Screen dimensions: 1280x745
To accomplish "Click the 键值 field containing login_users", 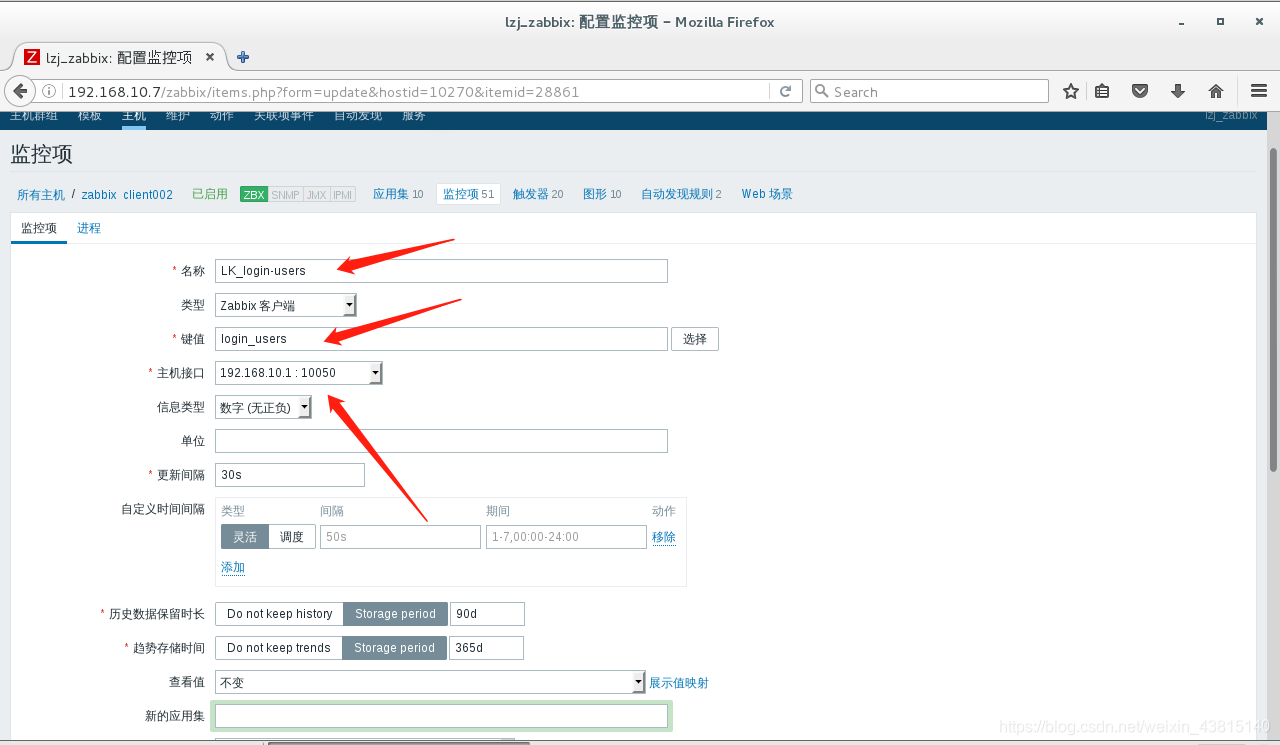I will point(441,339).
